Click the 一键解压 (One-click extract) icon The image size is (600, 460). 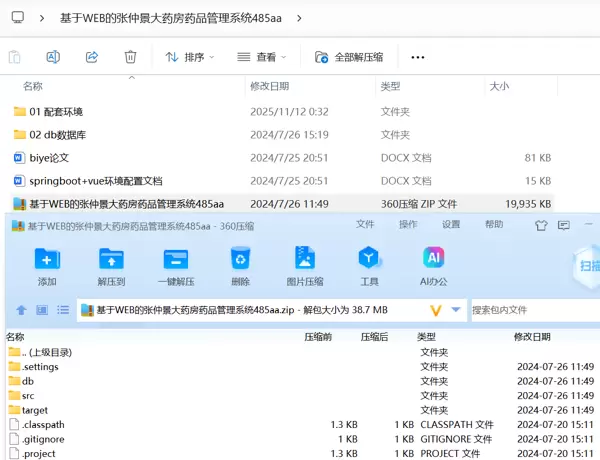(176, 261)
